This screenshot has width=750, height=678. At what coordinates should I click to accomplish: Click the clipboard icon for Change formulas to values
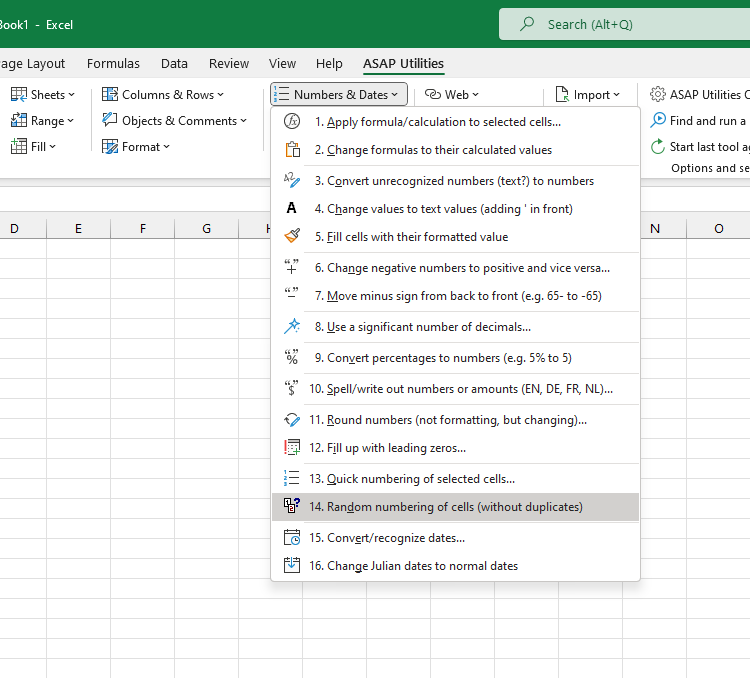[x=292, y=150]
